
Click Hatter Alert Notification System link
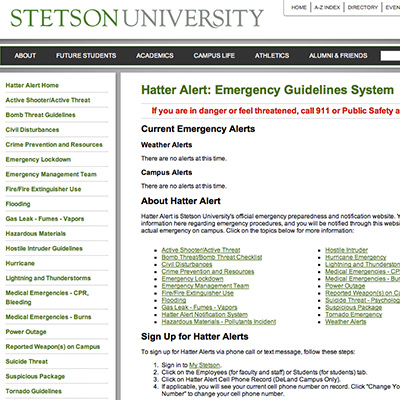coord(204,315)
